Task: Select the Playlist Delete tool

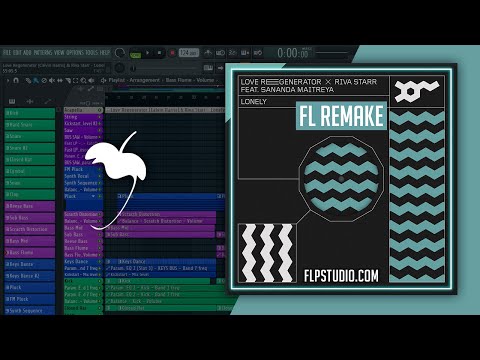Action: pos(44,80)
